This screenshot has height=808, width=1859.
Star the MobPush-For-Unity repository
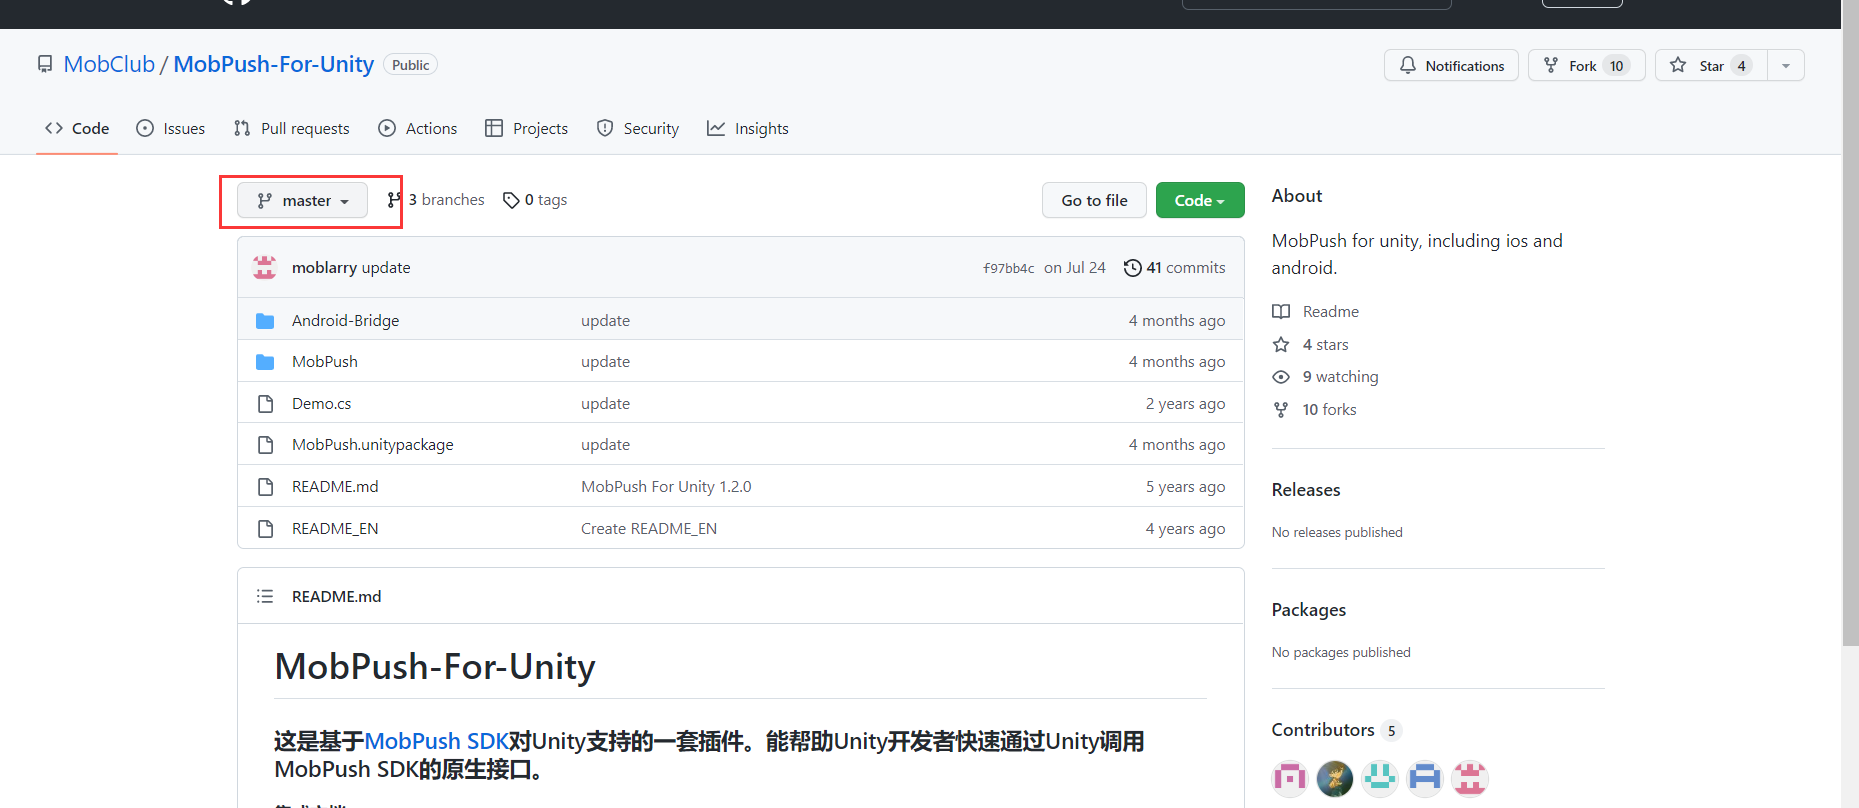coord(1711,65)
